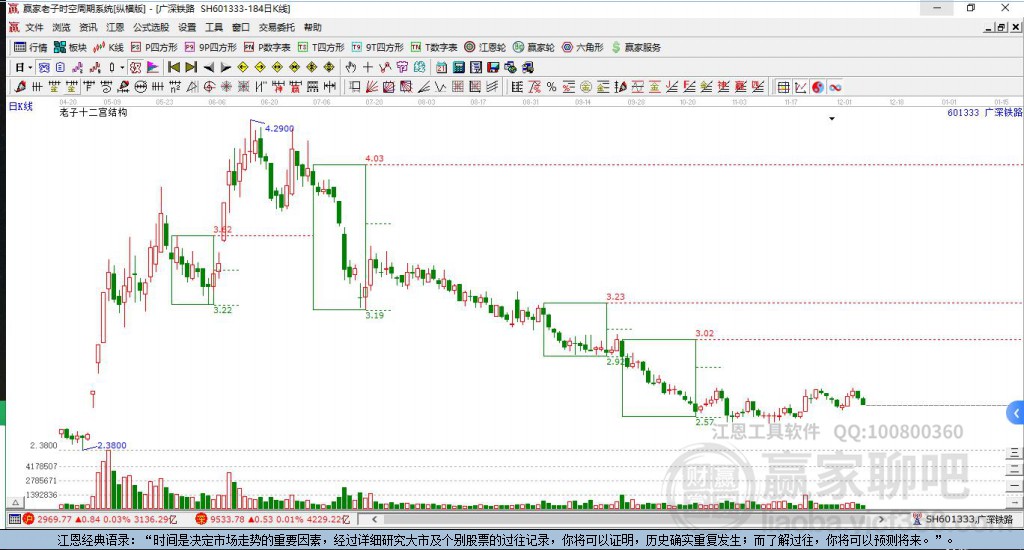Jump to first bar icon
Image resolution: width=1024 pixels, height=550 pixels.
coord(174,67)
